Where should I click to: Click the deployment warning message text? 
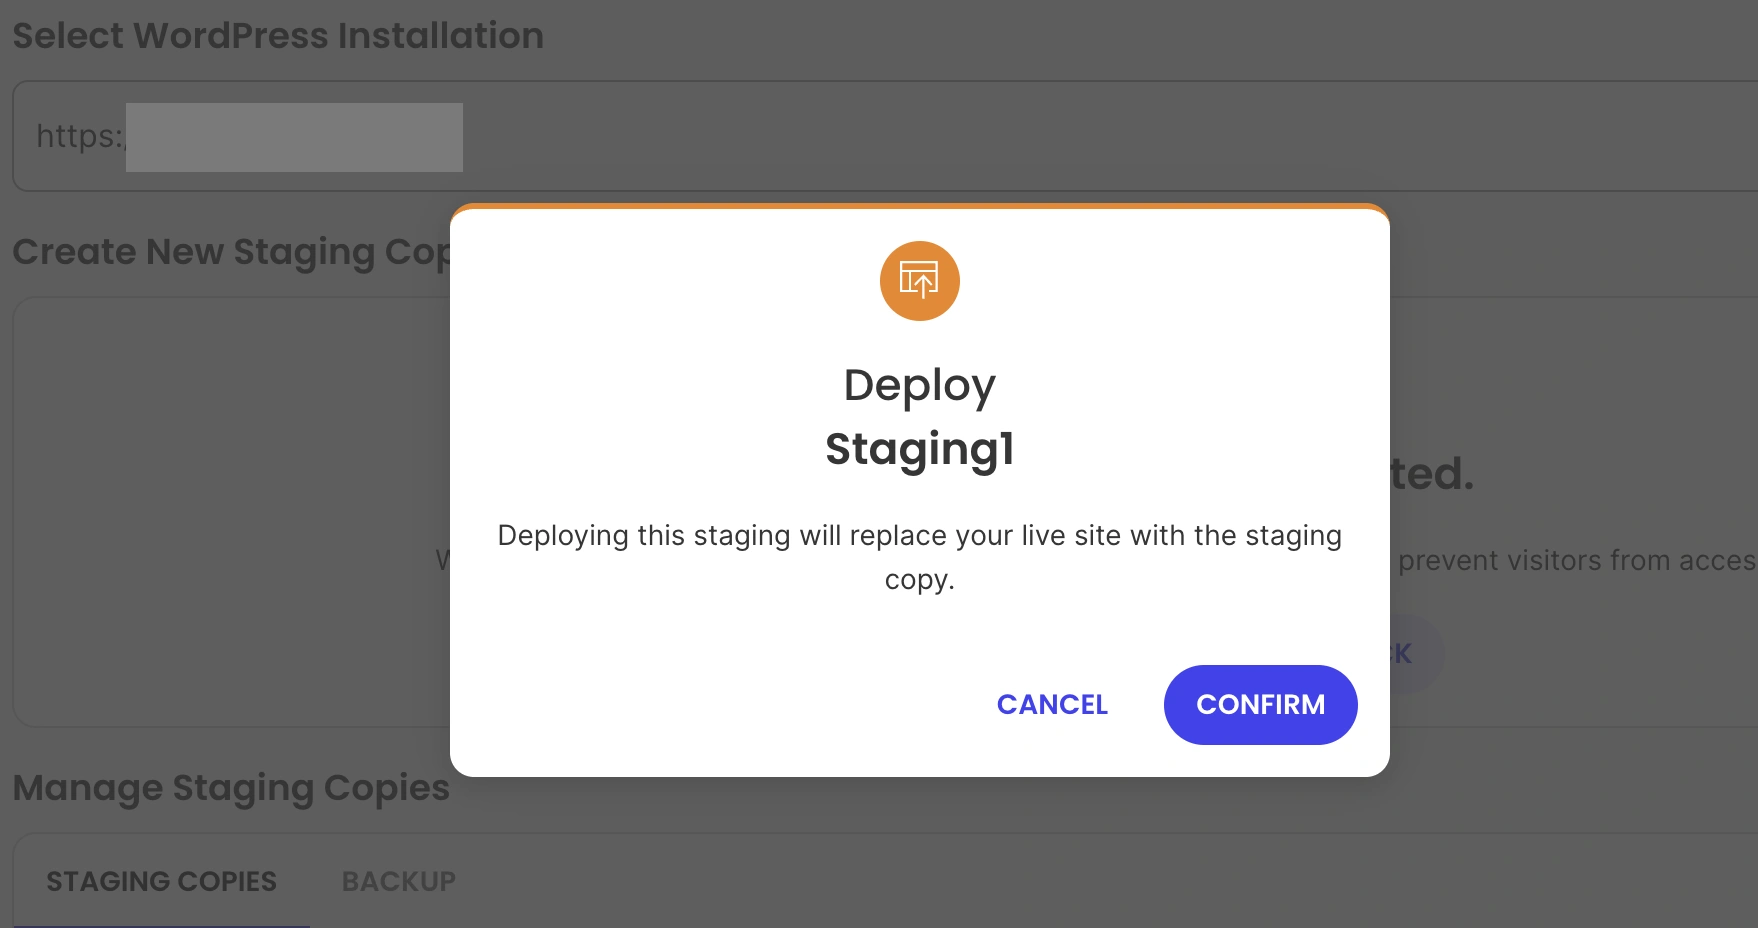tap(919, 557)
